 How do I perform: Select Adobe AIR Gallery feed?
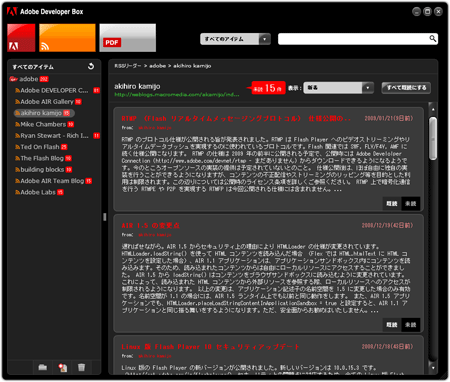47,102
